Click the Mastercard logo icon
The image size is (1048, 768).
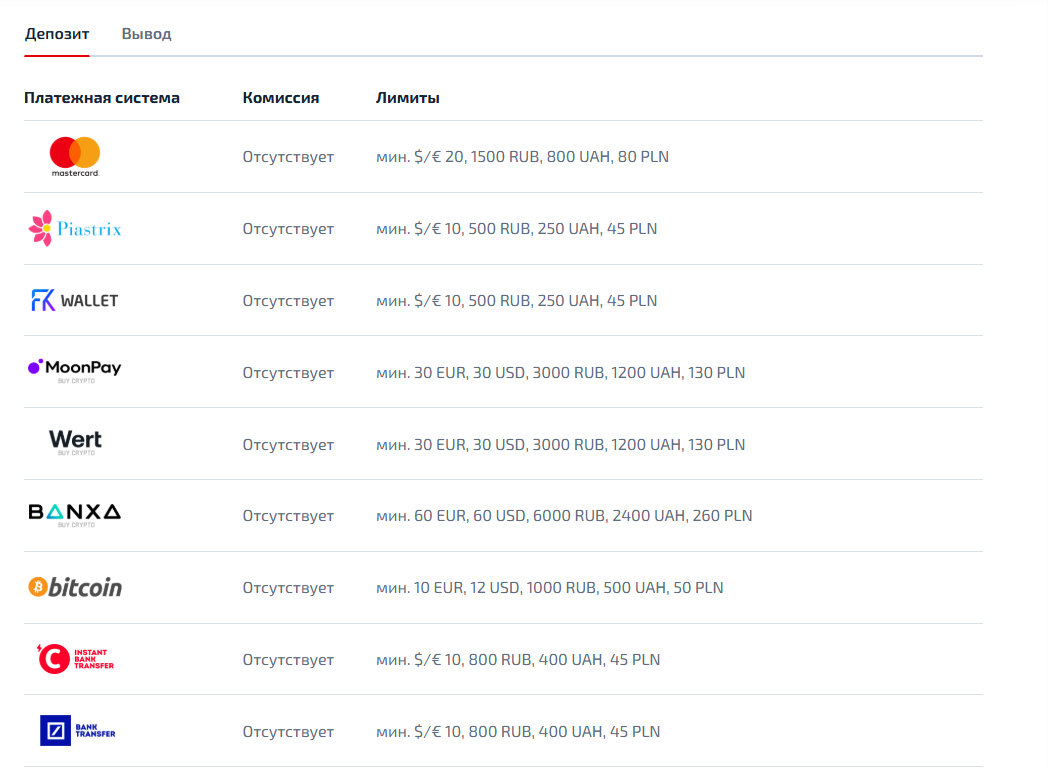(x=75, y=156)
